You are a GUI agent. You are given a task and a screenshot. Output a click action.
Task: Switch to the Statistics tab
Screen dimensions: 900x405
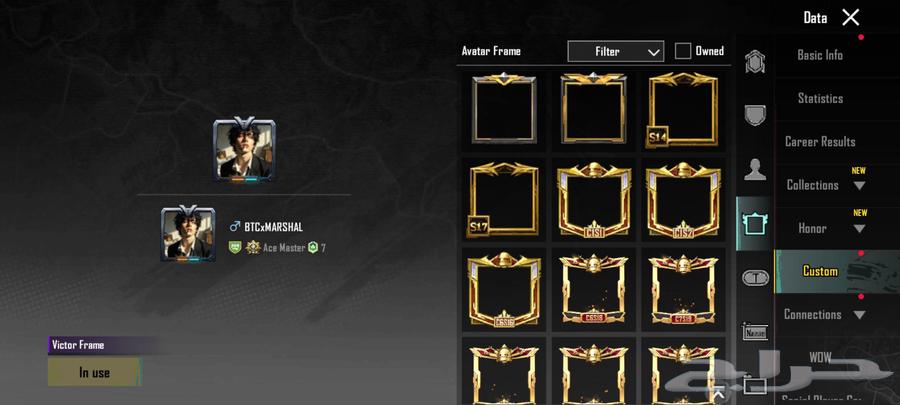pyautogui.click(x=820, y=98)
